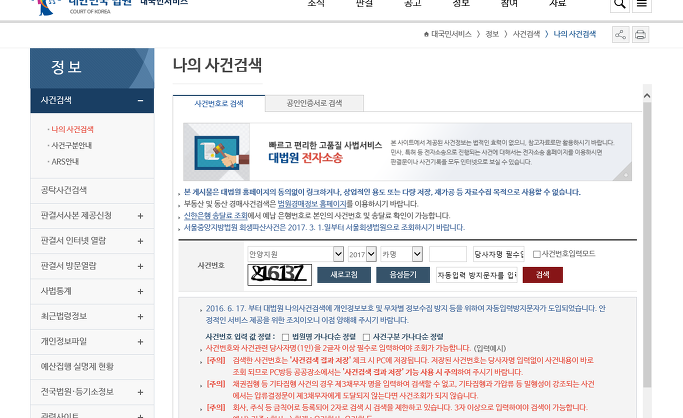Click the 자동입력 방지문자 captcha input
The height and width of the screenshot is (418, 683).
coord(477,275)
